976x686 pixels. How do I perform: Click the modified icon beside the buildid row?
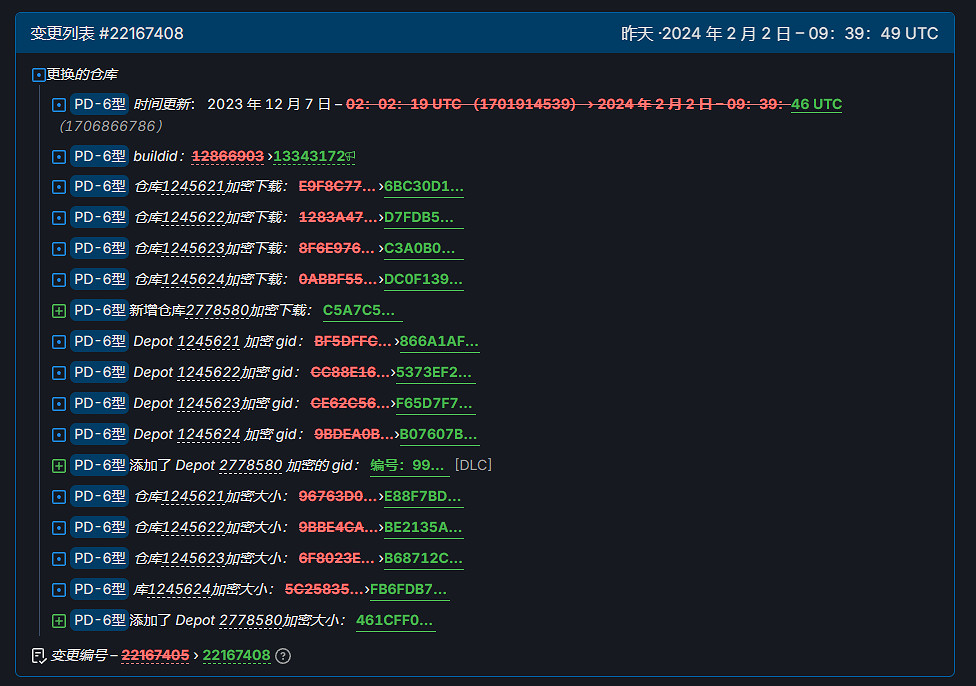coord(59,156)
